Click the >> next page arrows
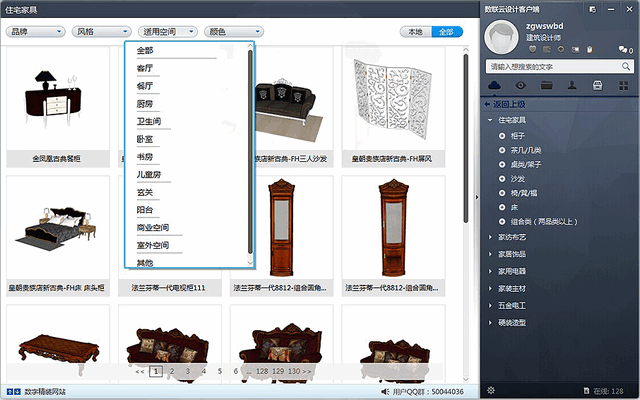The height and width of the screenshot is (400, 640). (x=307, y=371)
